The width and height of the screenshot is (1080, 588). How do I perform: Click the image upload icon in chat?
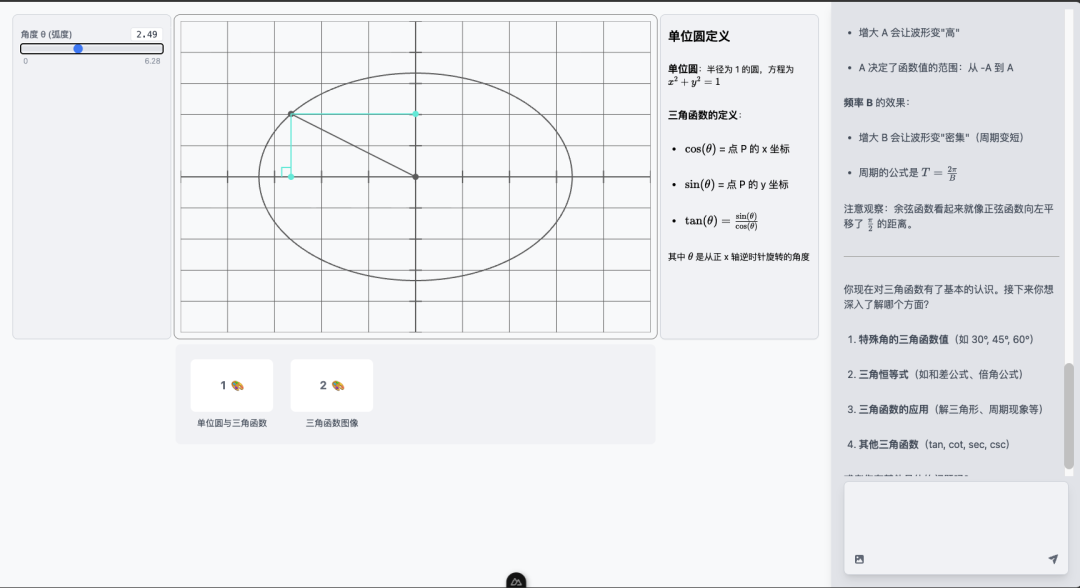(859, 559)
